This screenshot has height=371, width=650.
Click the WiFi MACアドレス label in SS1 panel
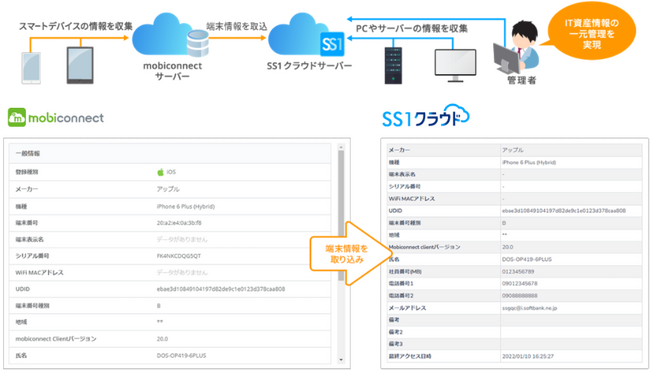pos(412,199)
